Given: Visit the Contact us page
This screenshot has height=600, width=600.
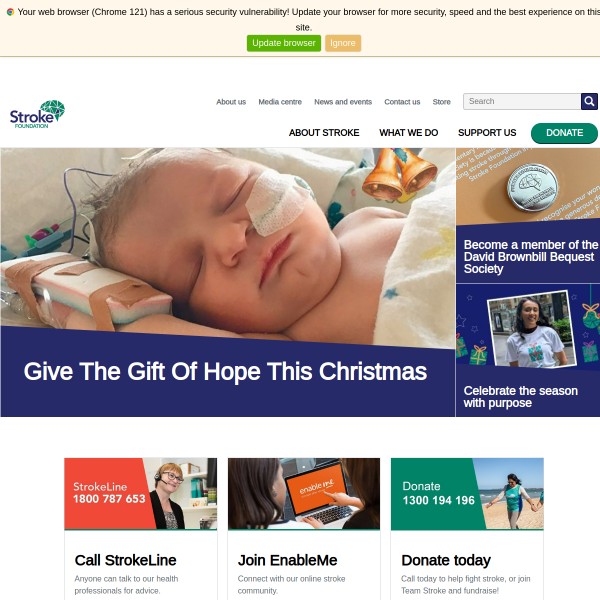Looking at the screenshot, I should pyautogui.click(x=402, y=102).
